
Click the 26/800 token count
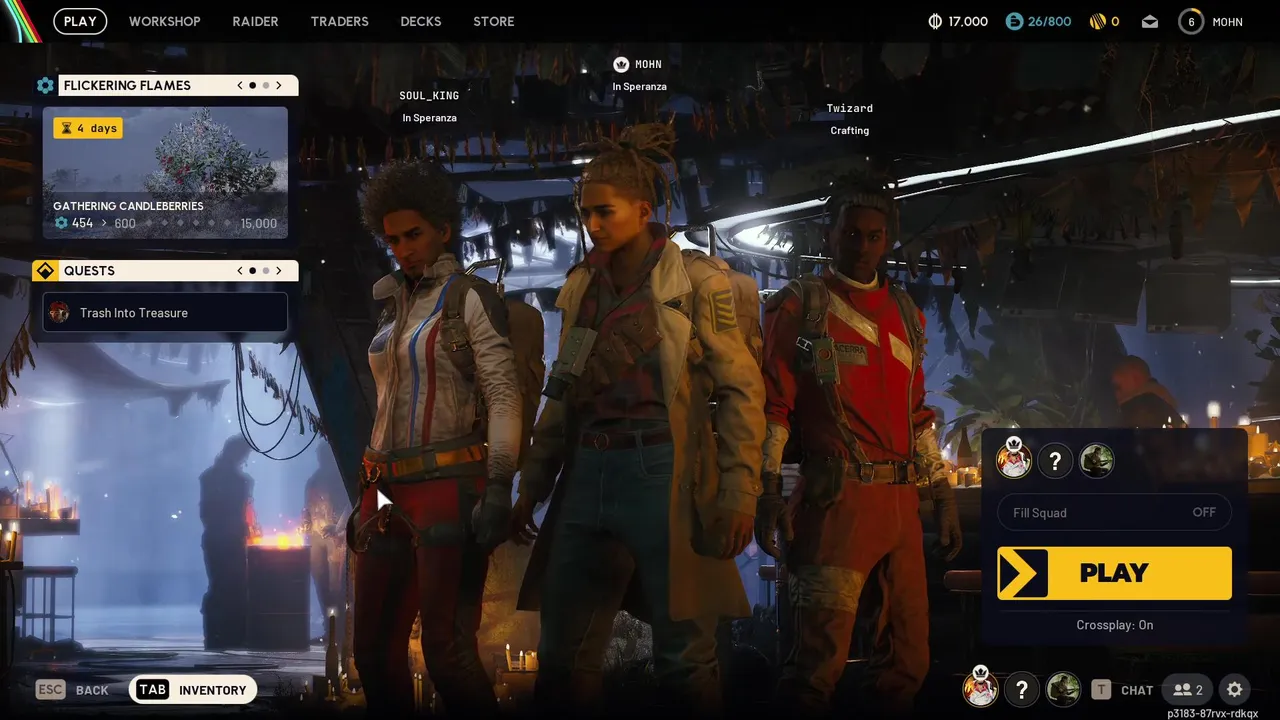[x=1049, y=21]
